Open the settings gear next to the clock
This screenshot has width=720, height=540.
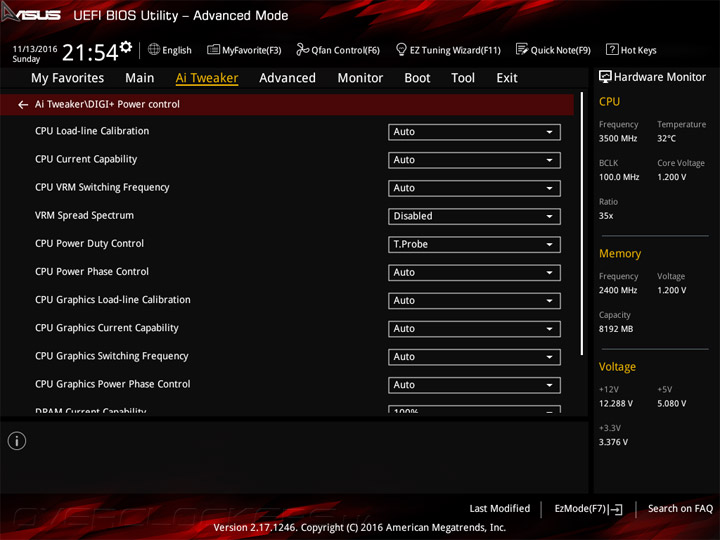126,47
